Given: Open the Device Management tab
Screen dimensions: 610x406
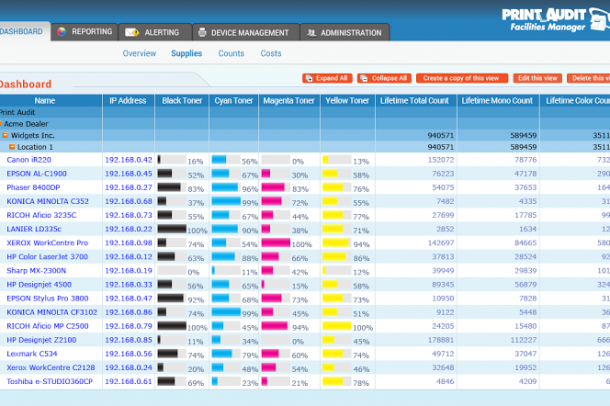Looking at the screenshot, I should pos(245,32).
